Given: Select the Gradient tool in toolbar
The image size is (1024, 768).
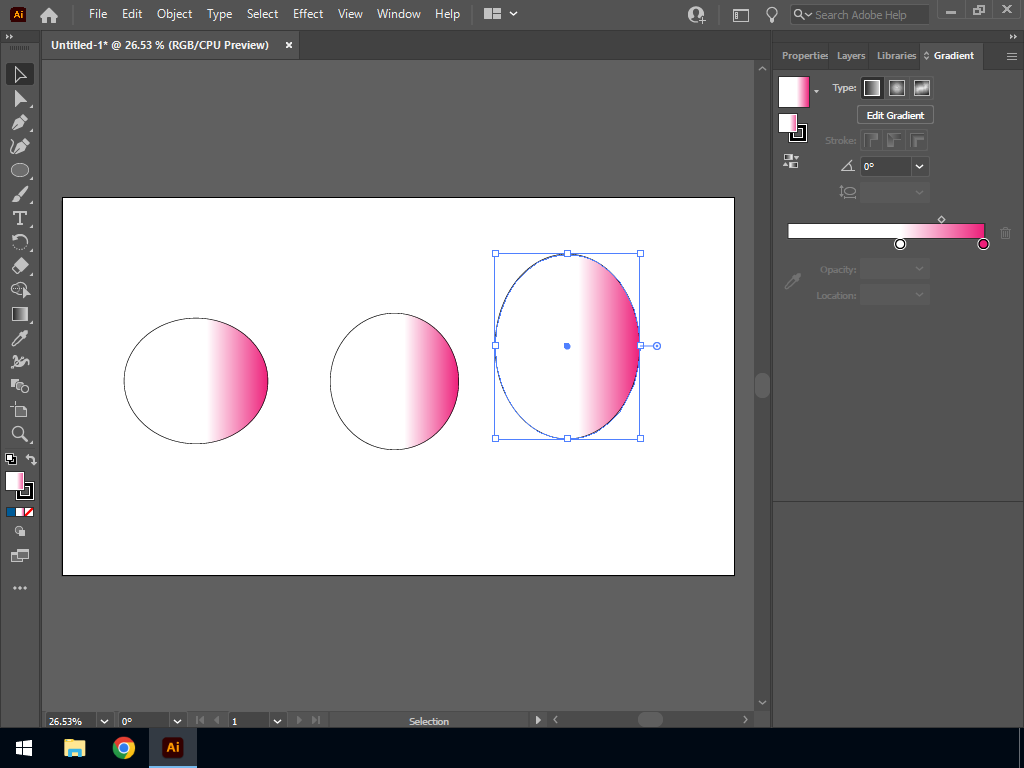Looking at the screenshot, I should pyautogui.click(x=19, y=314).
